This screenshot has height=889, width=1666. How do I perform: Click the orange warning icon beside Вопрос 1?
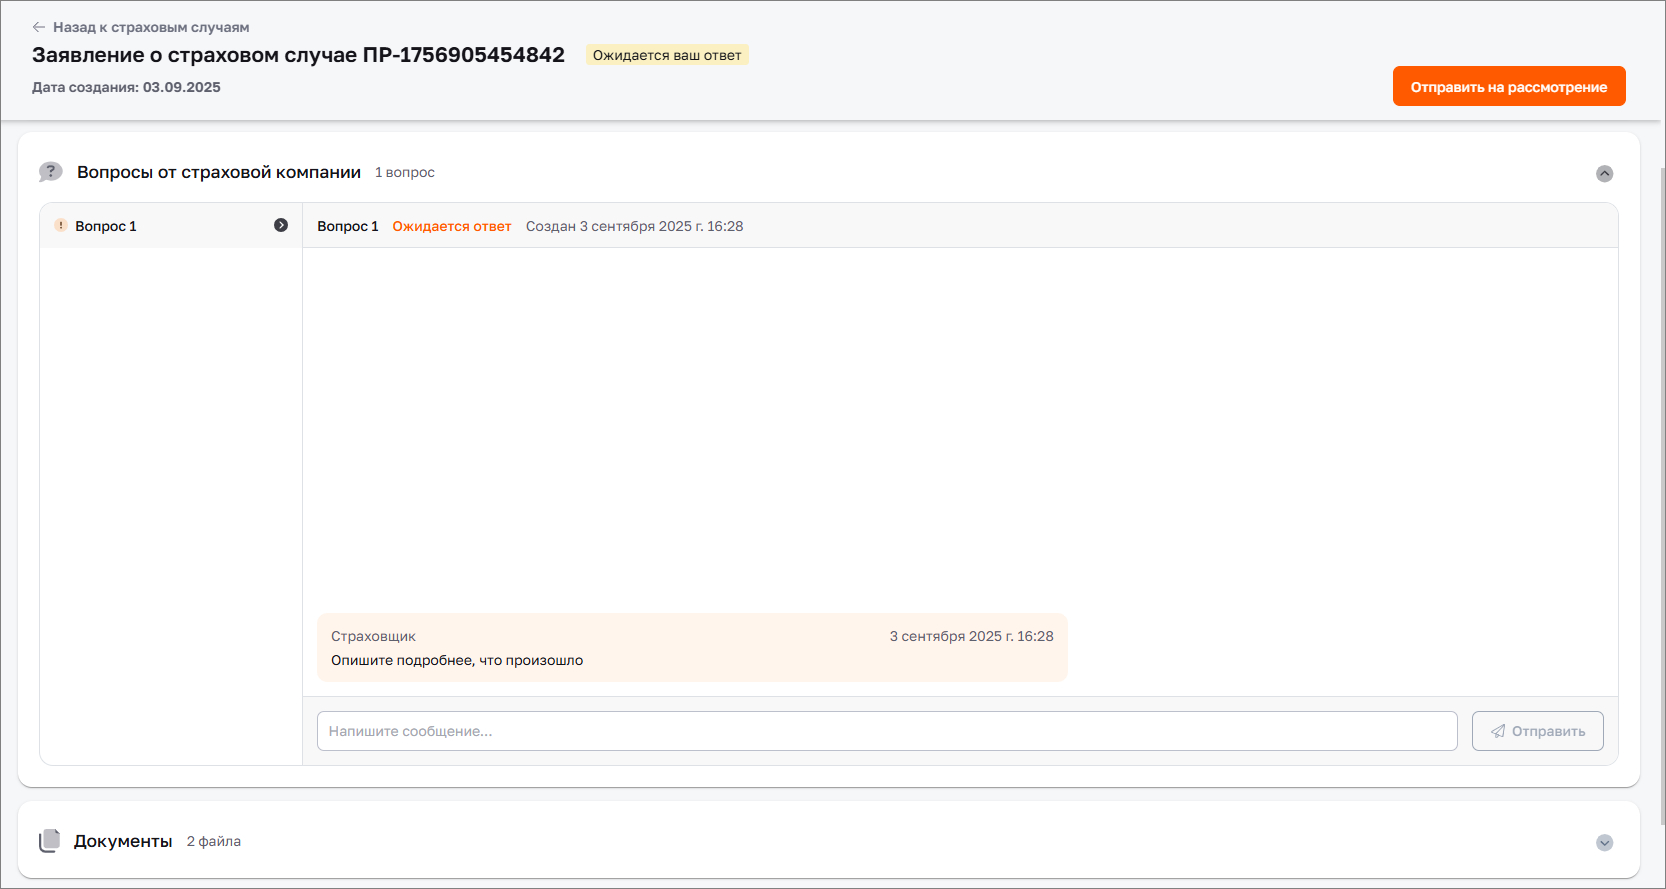coord(61,226)
